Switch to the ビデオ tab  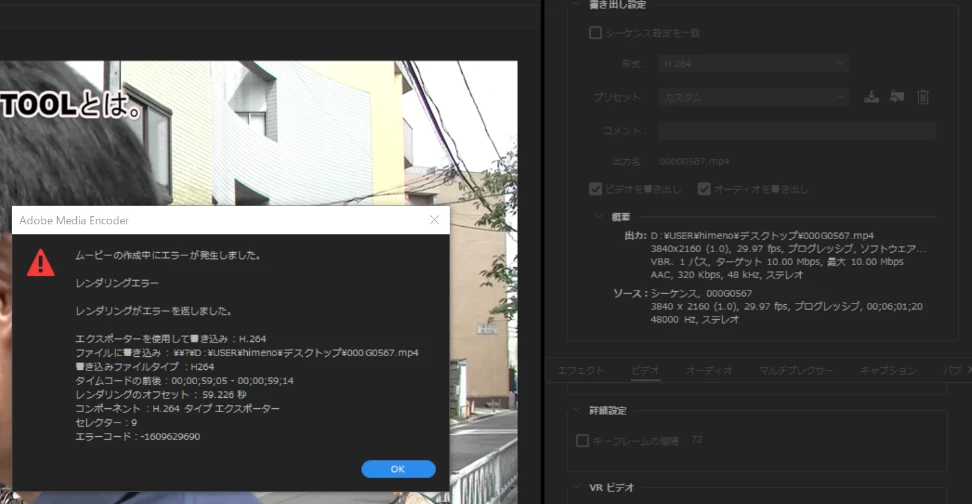pyautogui.click(x=645, y=370)
